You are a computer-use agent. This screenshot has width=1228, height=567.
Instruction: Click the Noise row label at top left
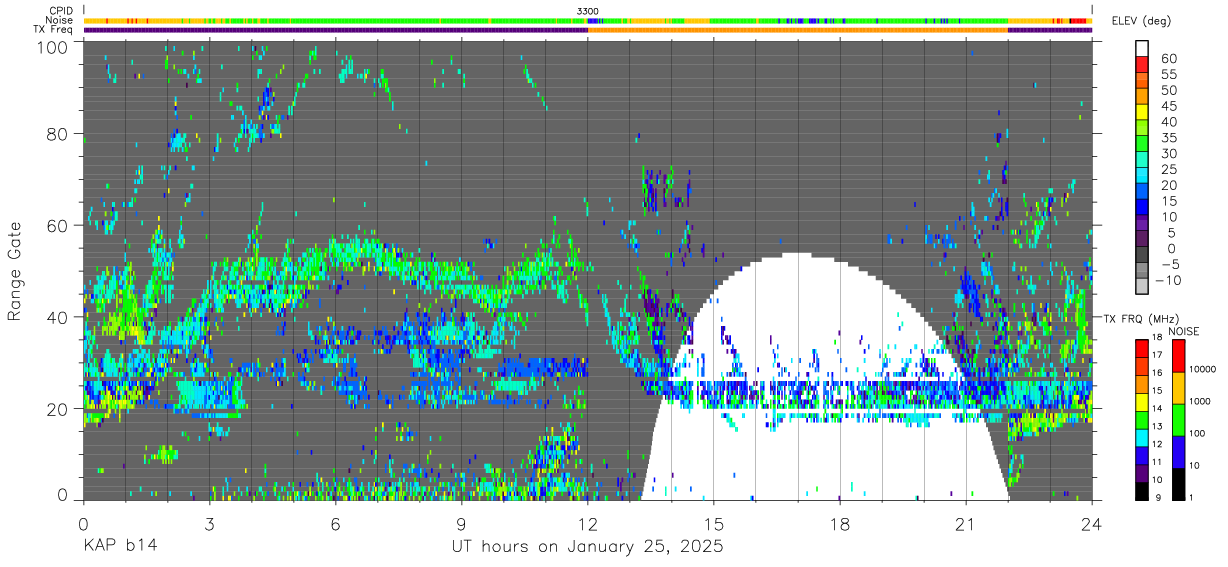point(59,20)
